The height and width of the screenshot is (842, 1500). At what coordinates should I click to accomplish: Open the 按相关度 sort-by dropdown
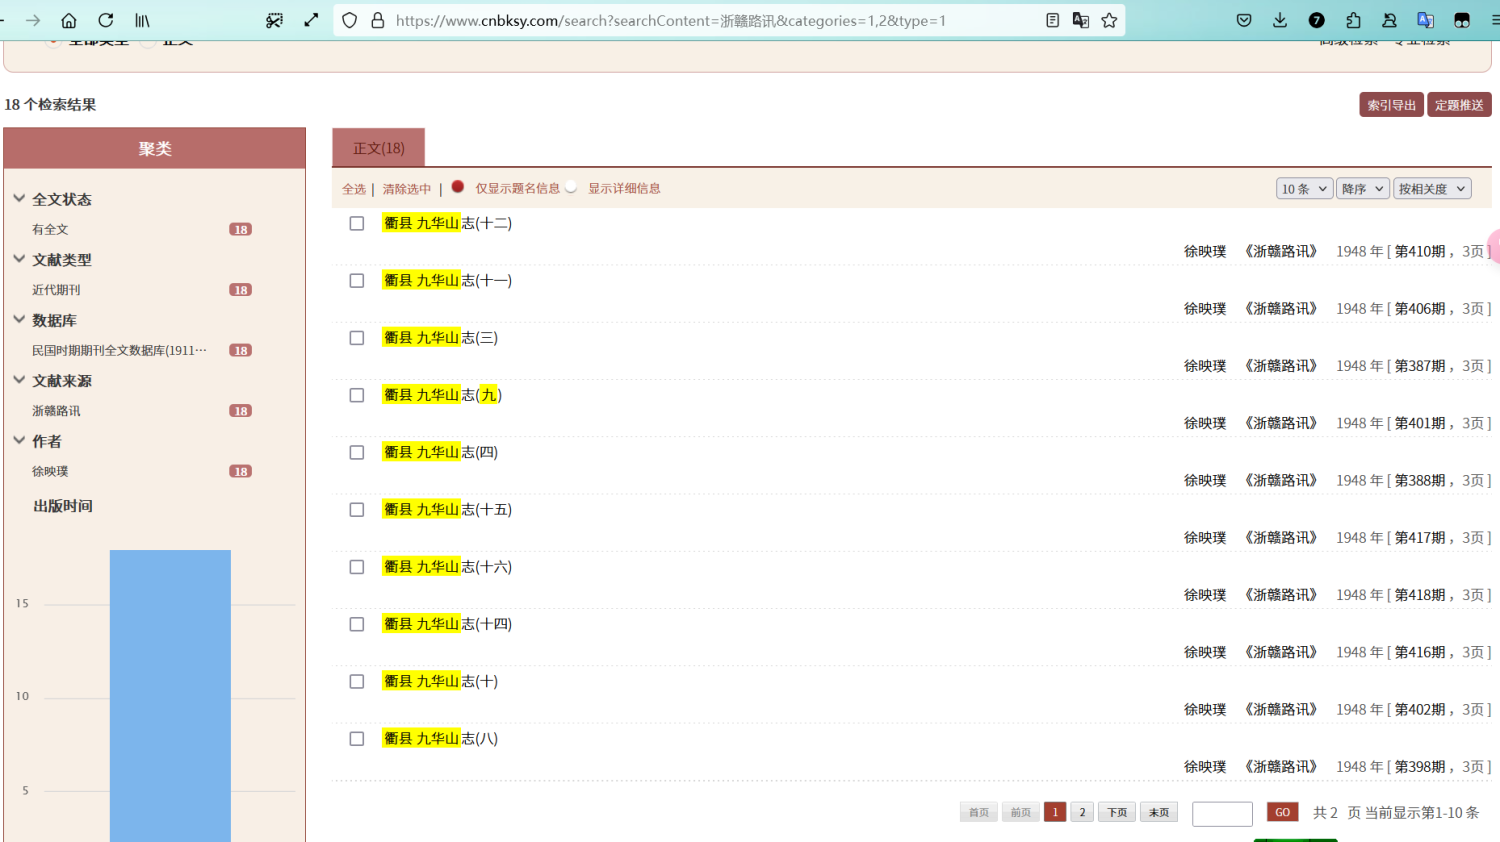coord(1432,189)
